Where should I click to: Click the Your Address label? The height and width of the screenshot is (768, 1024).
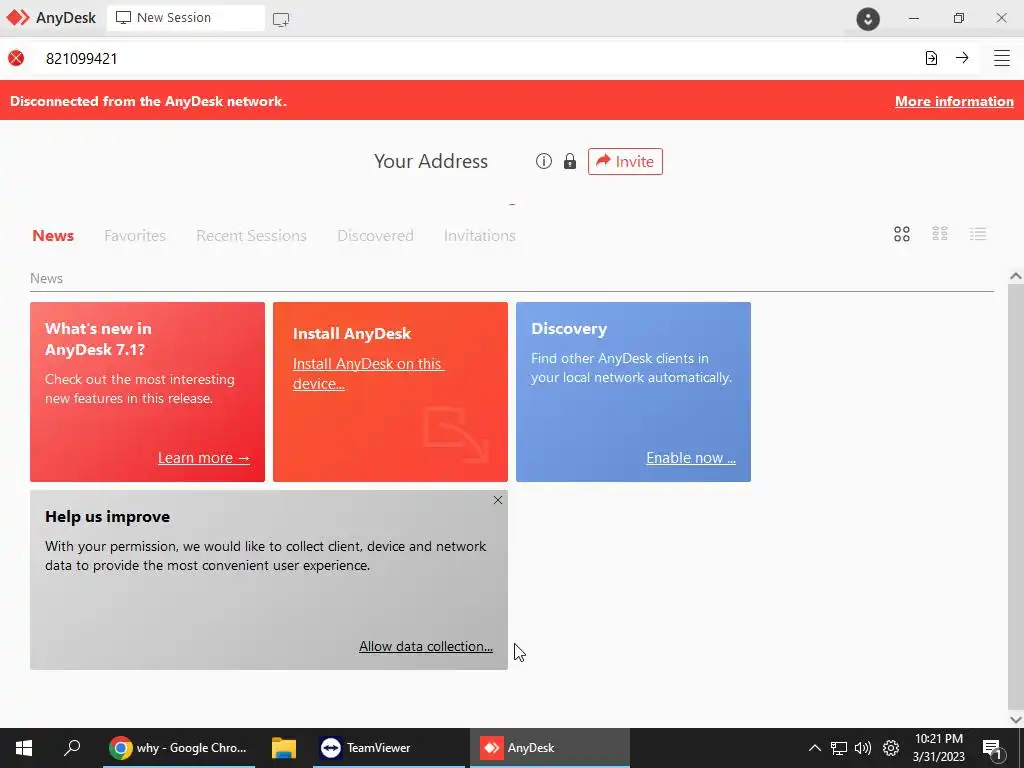coord(431,161)
